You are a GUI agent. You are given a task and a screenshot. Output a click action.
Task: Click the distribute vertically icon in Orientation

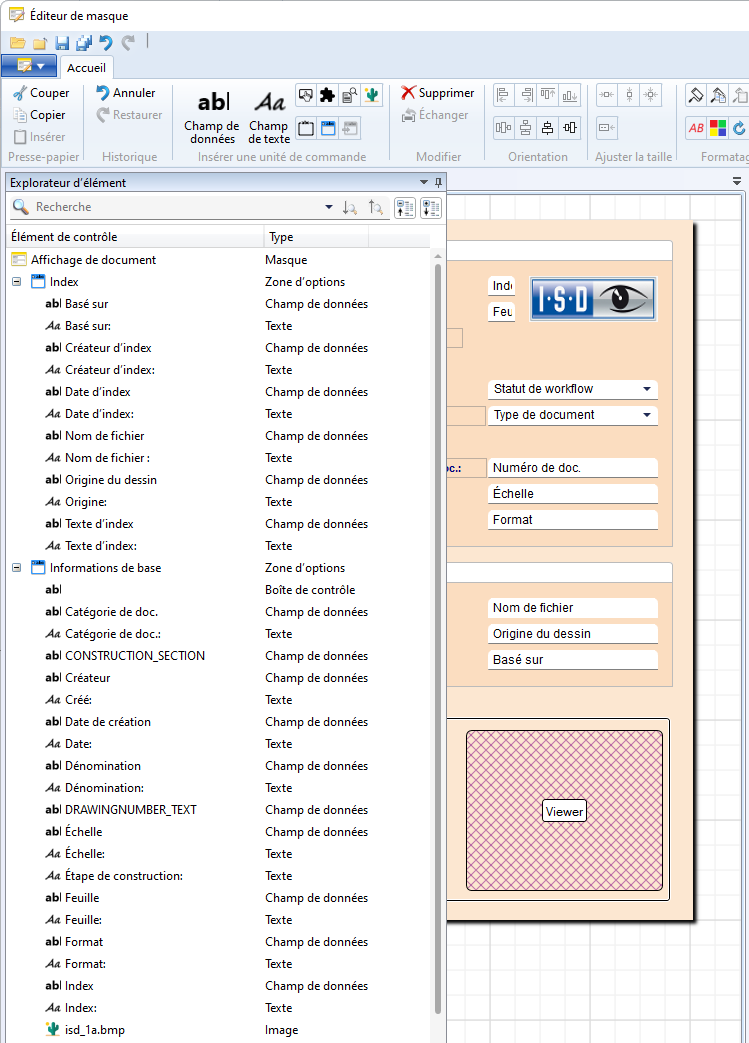[x=525, y=128]
